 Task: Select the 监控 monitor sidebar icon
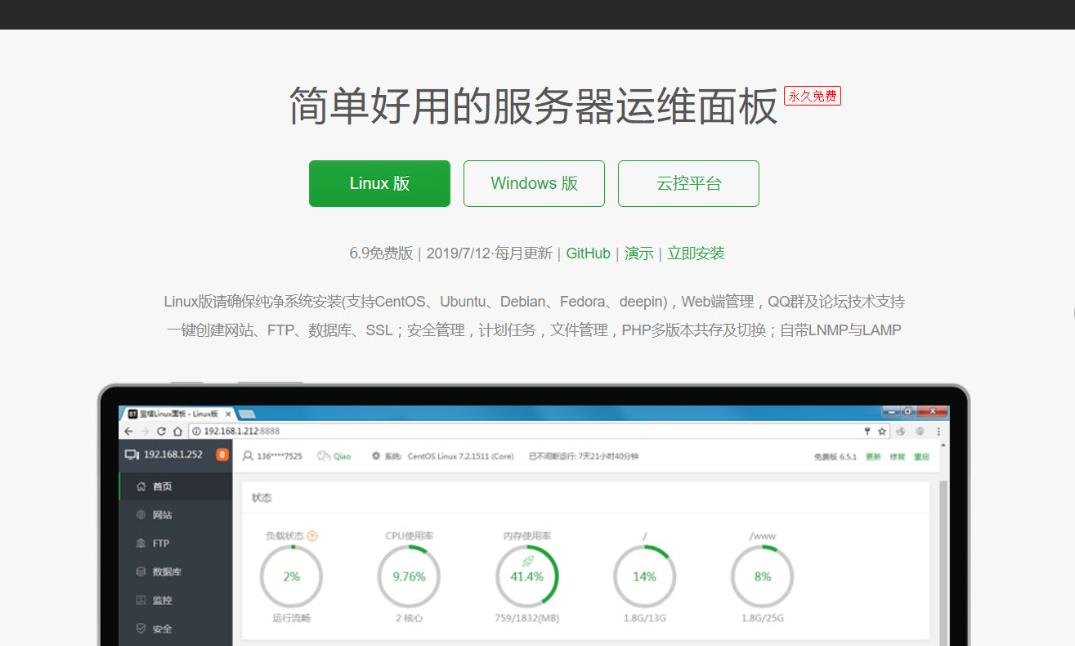pyautogui.click(x=141, y=601)
